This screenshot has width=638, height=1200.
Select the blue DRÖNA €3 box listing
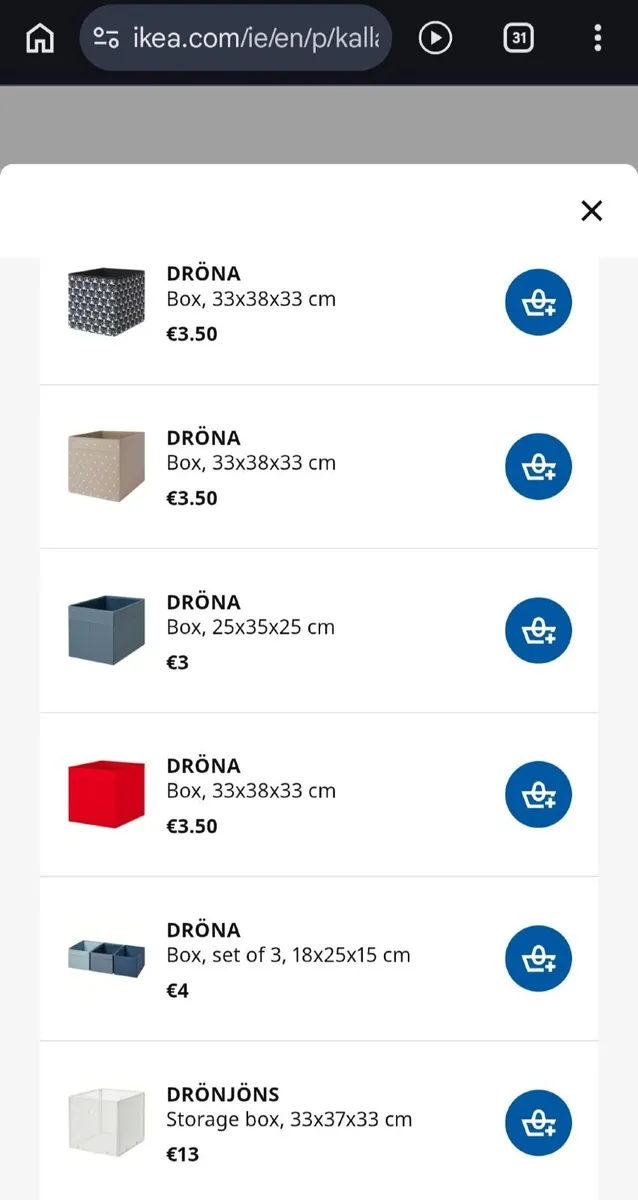pyautogui.click(x=250, y=628)
